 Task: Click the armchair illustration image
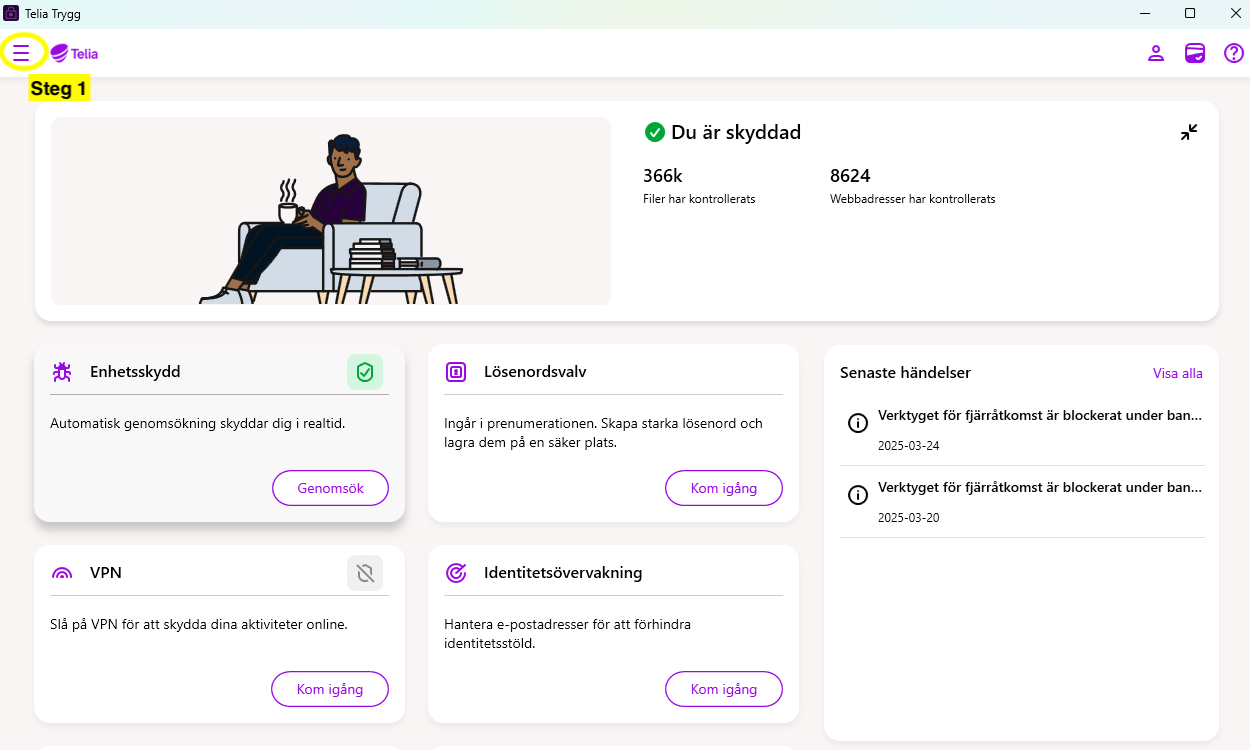coord(331,211)
